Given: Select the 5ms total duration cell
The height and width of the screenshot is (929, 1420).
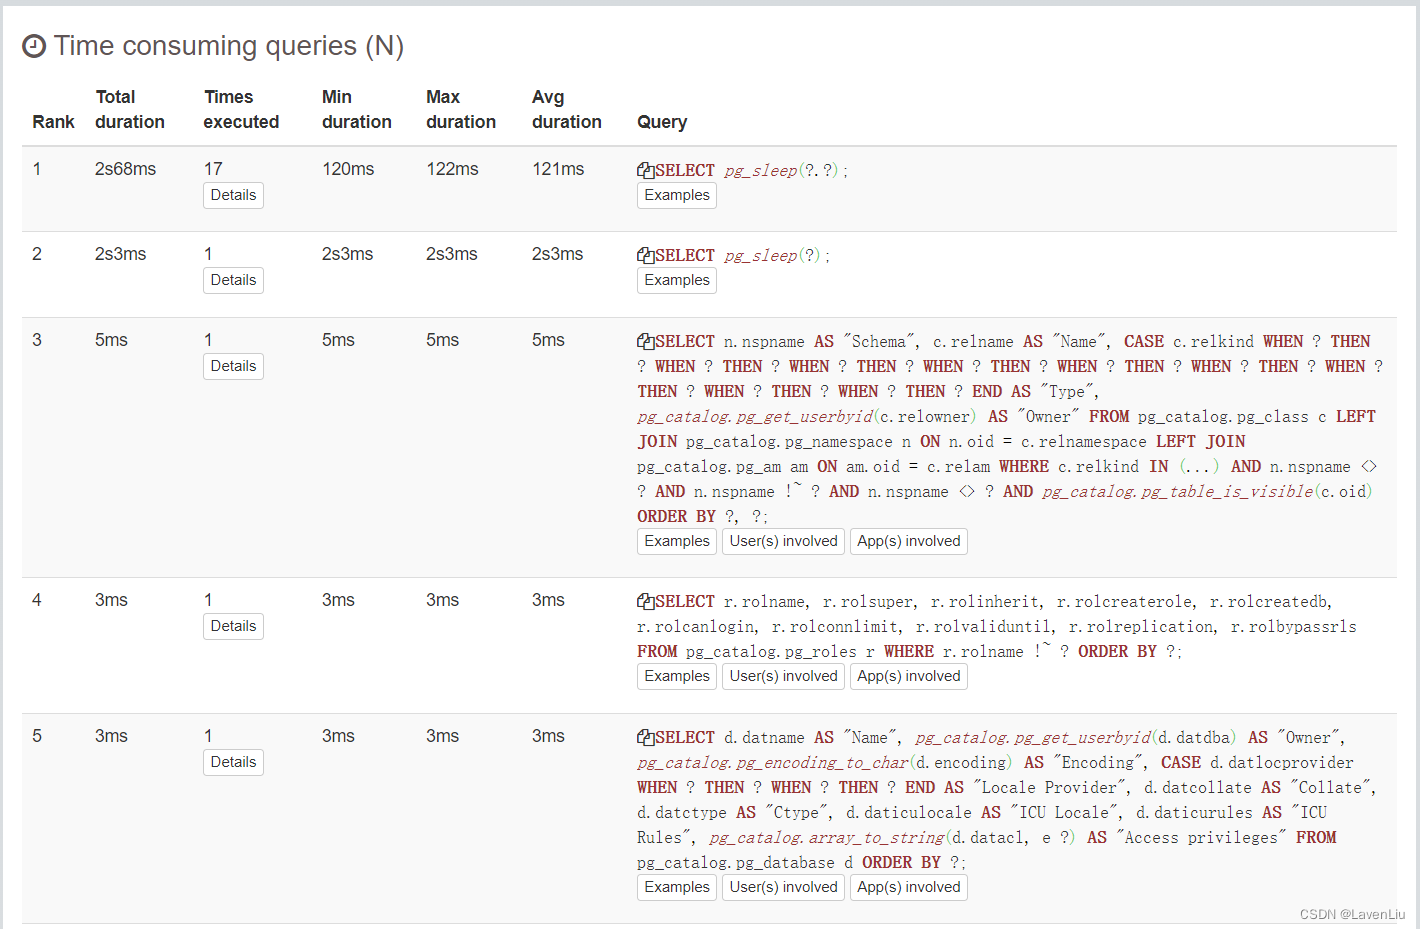Looking at the screenshot, I should 111,341.
